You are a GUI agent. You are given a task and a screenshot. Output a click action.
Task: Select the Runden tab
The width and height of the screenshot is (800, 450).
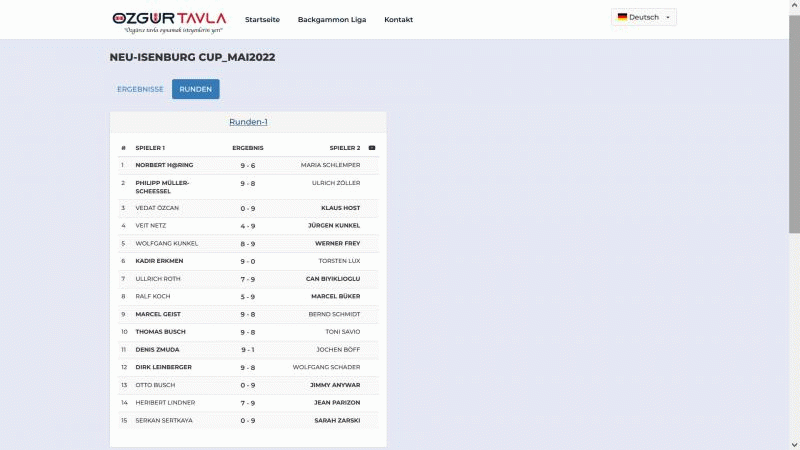point(195,89)
